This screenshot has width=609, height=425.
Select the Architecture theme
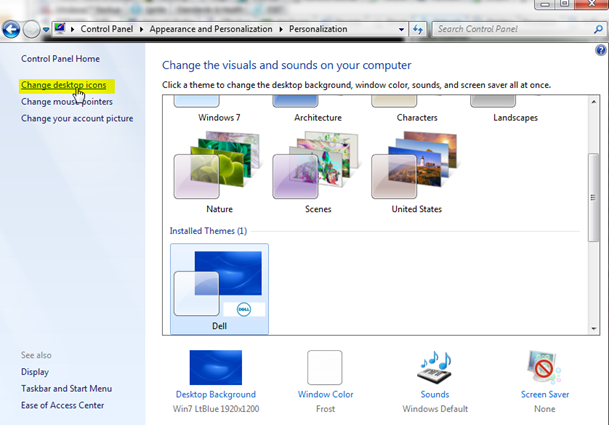(x=318, y=110)
